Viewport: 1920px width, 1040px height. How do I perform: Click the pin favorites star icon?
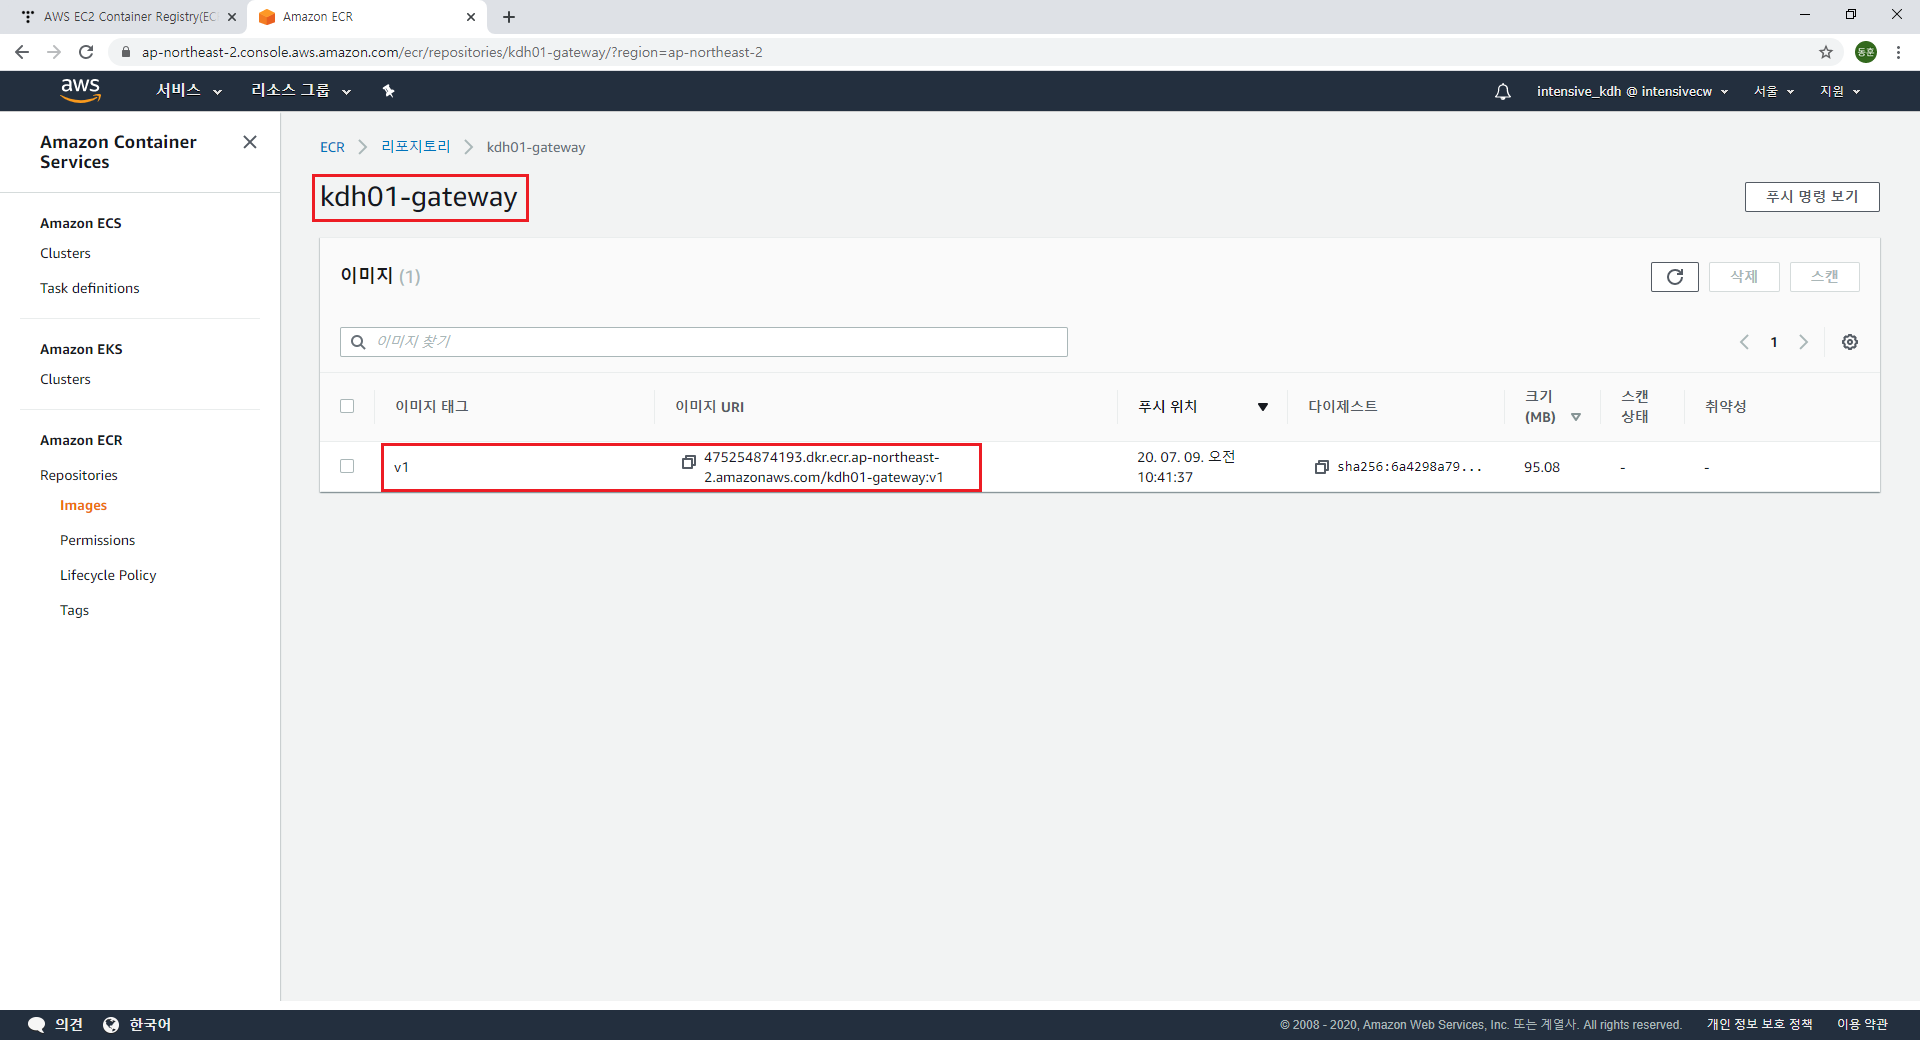click(389, 91)
